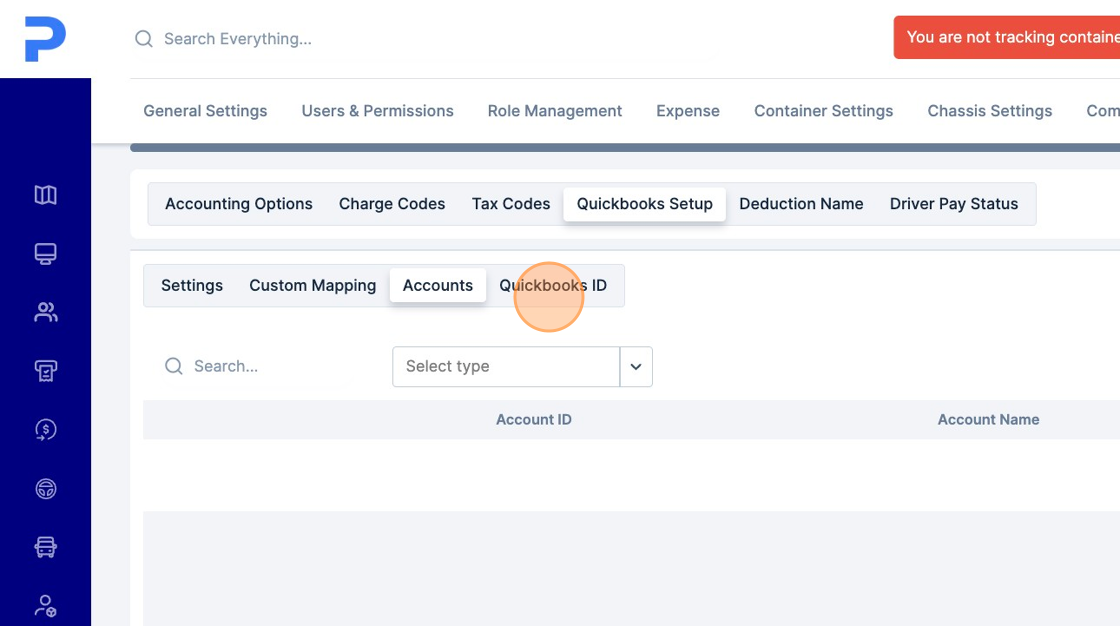Click the Account ID column header
Screen dimensions: 1120x626
tap(534, 419)
